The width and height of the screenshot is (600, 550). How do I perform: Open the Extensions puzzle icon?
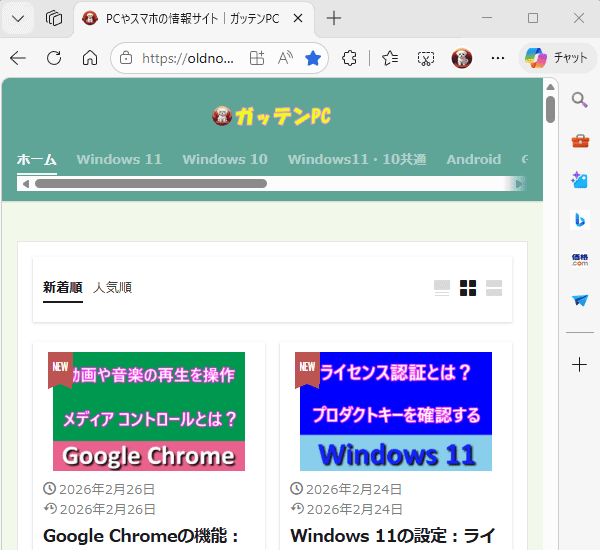[349, 58]
